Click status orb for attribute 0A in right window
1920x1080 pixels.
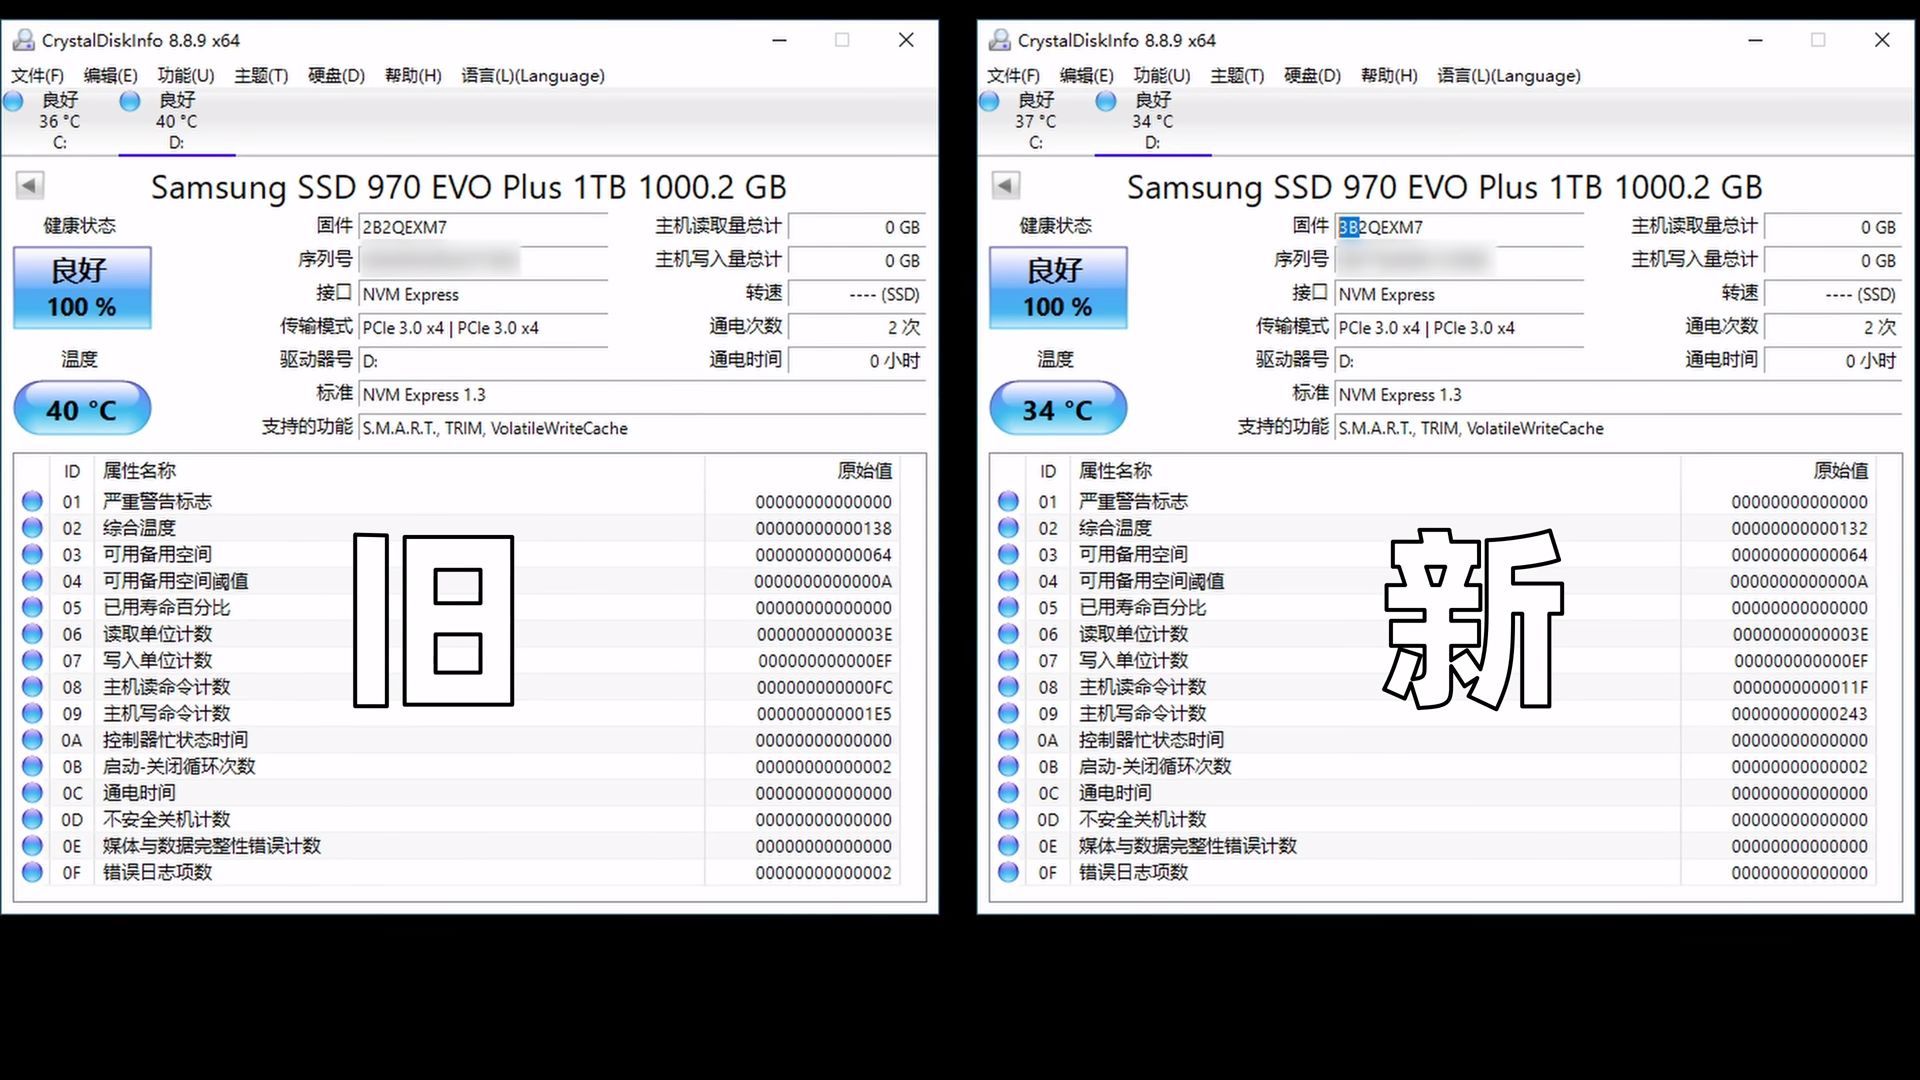1008,740
